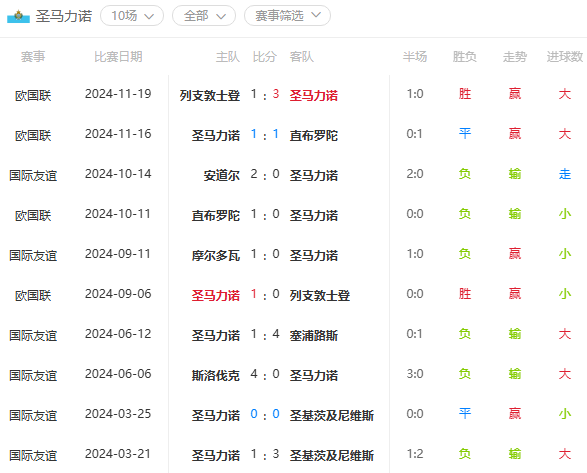The height and width of the screenshot is (473, 587).
Task: Click the 比赛日期 column header
Action: (x=118, y=57)
